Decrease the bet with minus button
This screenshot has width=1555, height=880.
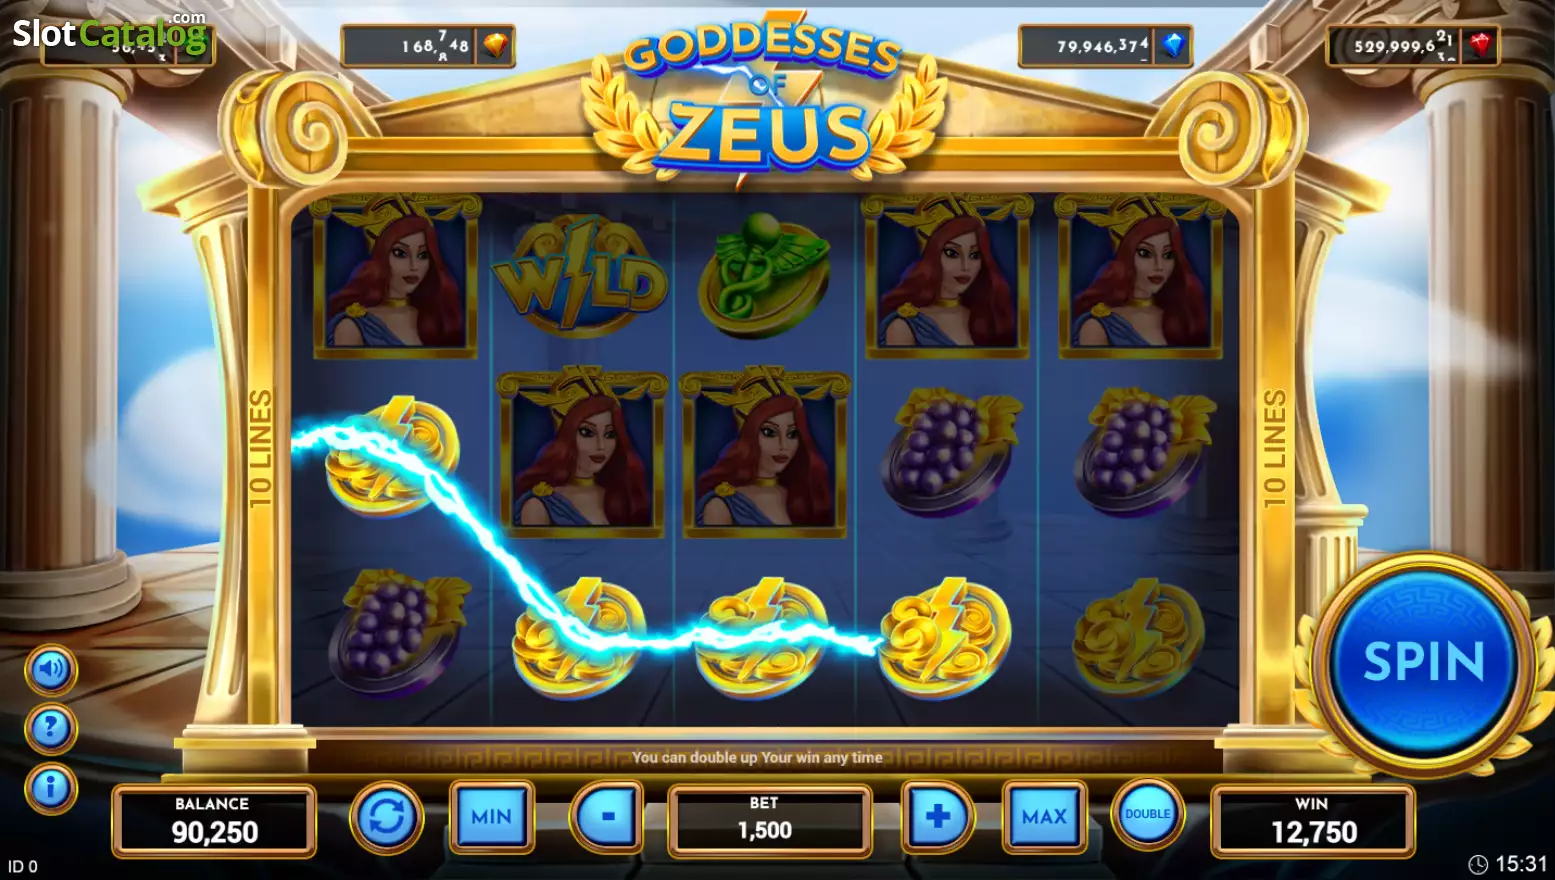[607, 817]
